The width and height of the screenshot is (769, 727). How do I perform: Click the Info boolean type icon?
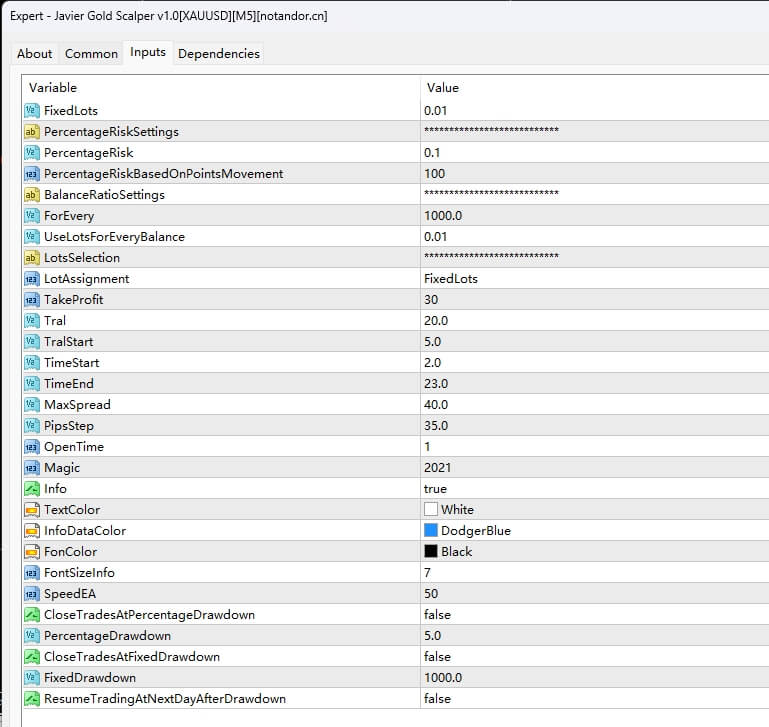(x=31, y=488)
